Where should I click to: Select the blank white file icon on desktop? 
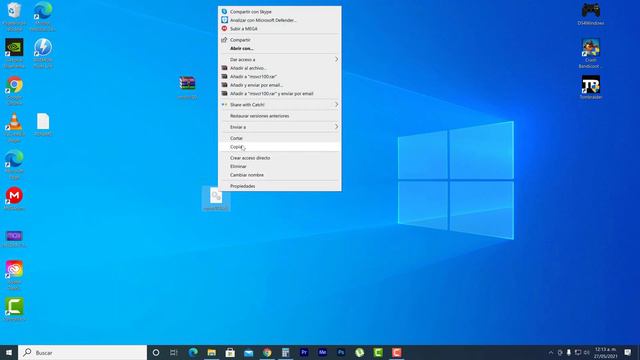[43, 124]
